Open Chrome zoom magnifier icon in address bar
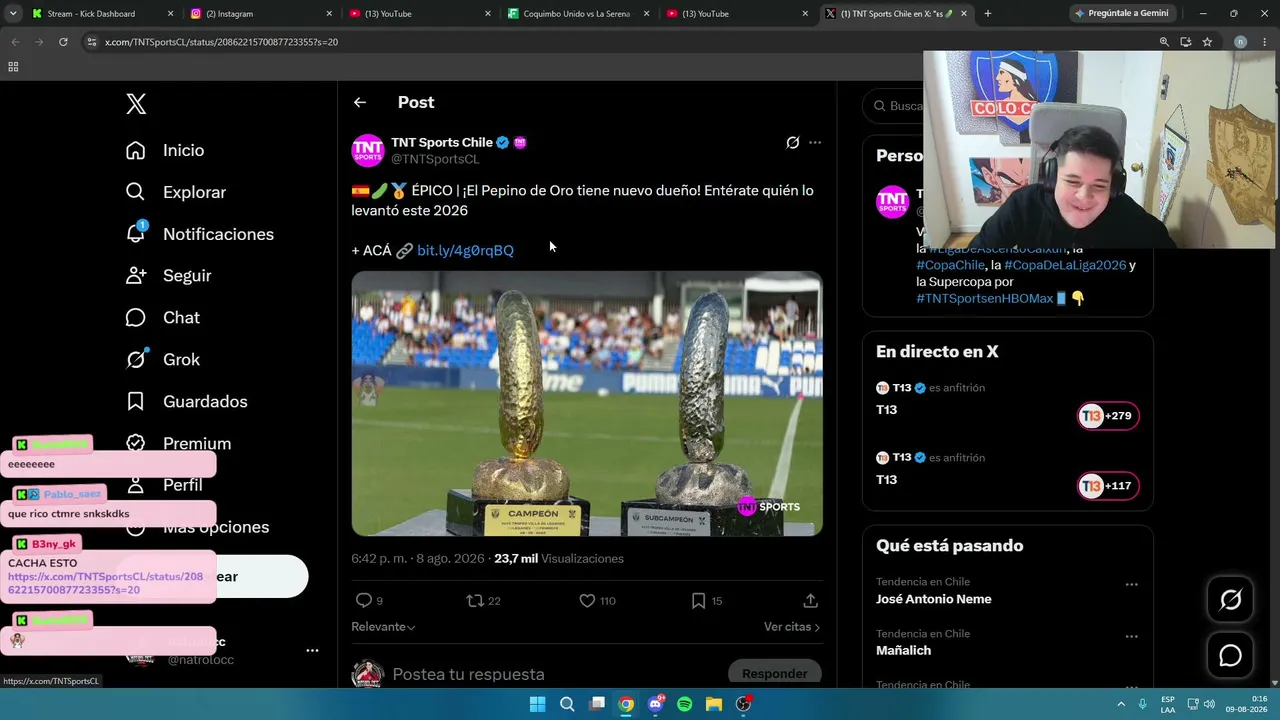This screenshot has width=1280, height=720. point(1164,42)
